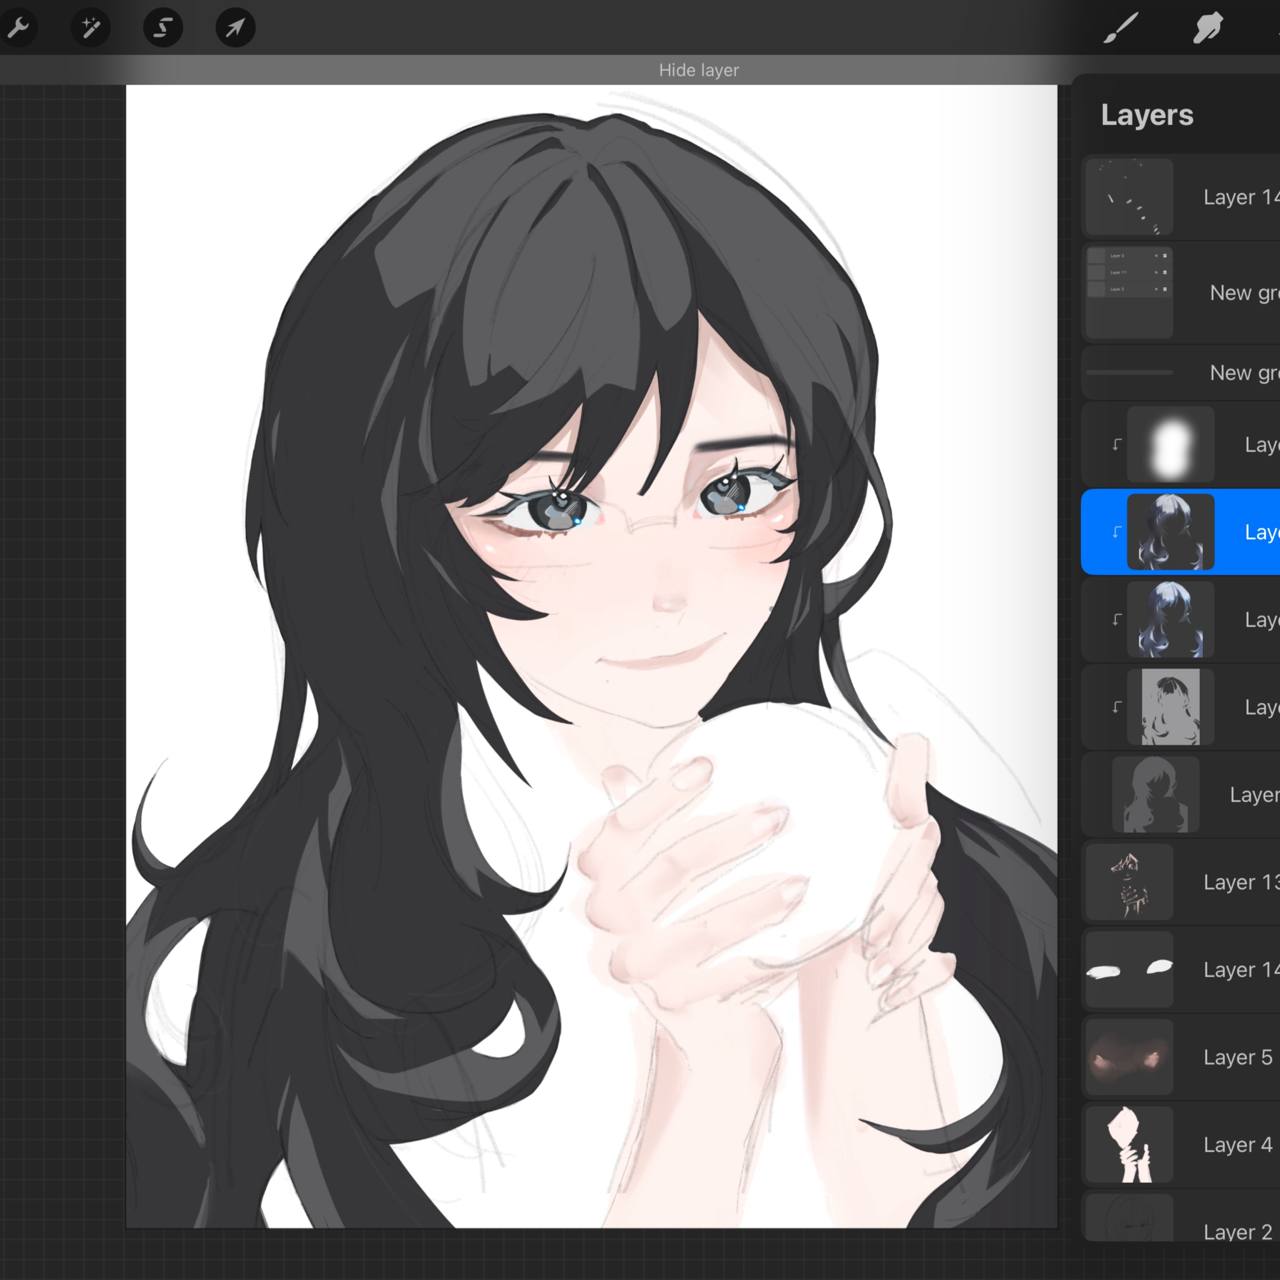
Task: Select the Transform arrow tool
Action: (235, 28)
